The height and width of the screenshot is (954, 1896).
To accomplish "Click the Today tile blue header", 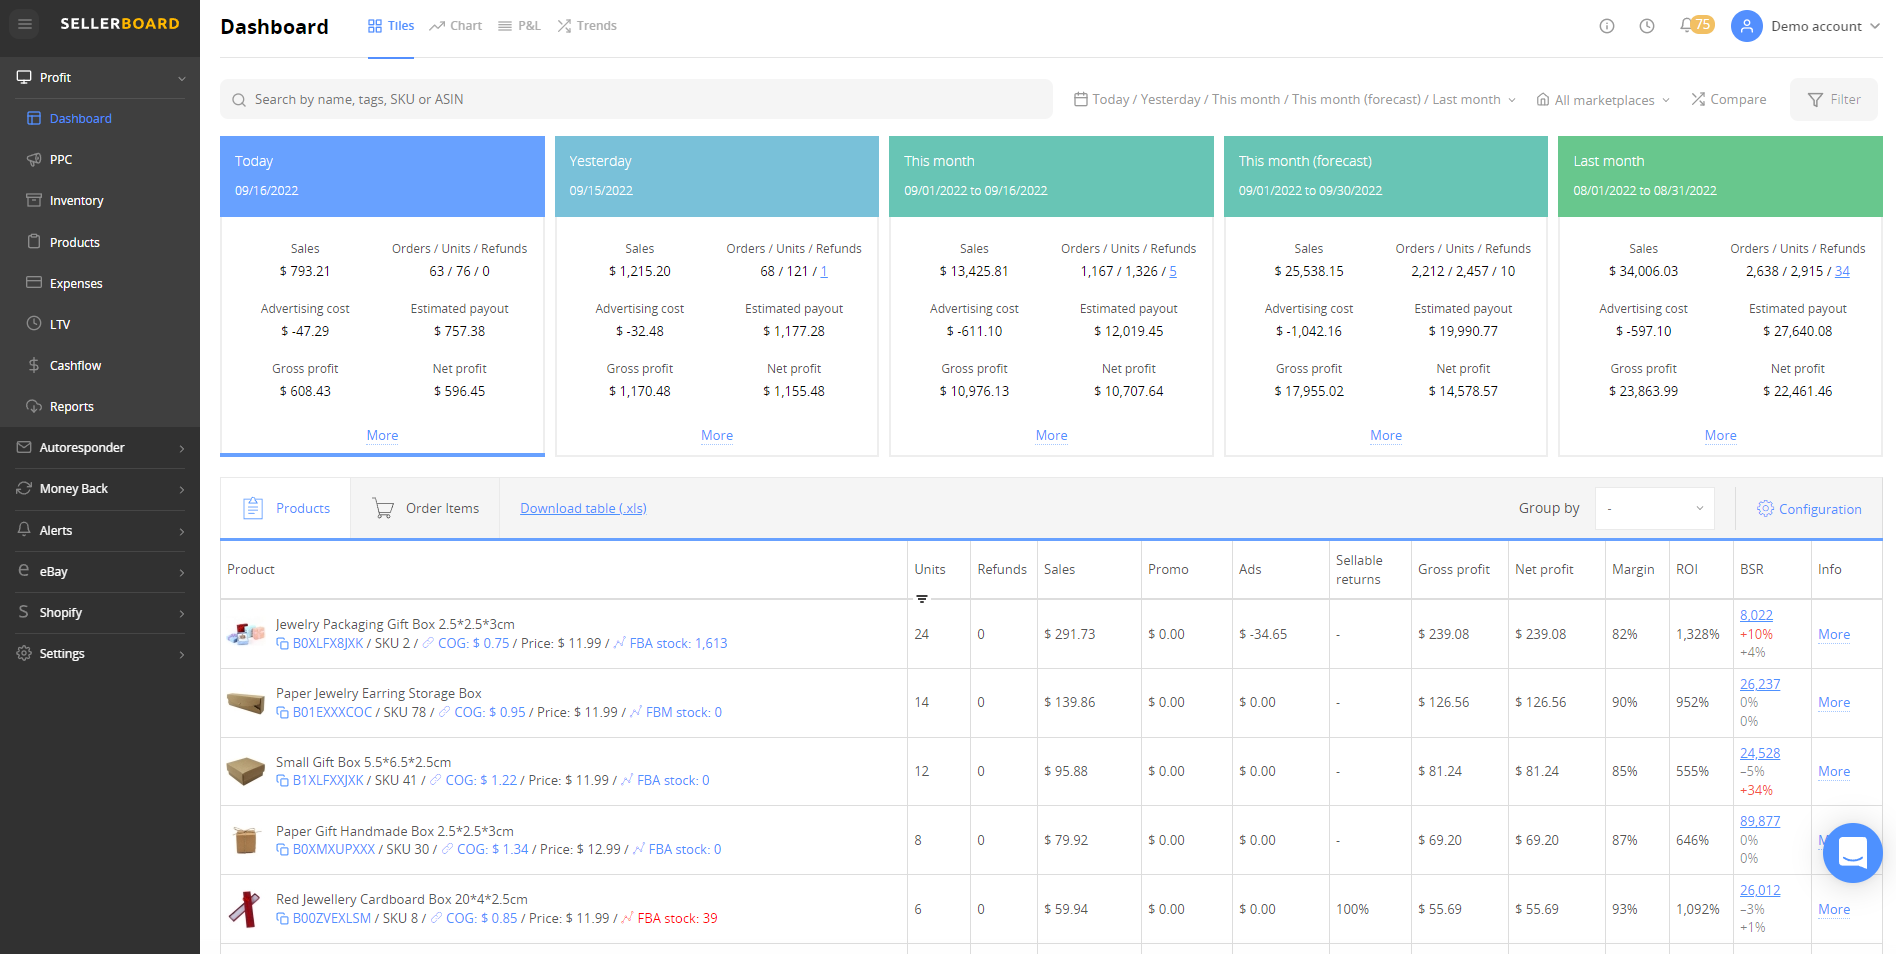I will tap(382, 176).
